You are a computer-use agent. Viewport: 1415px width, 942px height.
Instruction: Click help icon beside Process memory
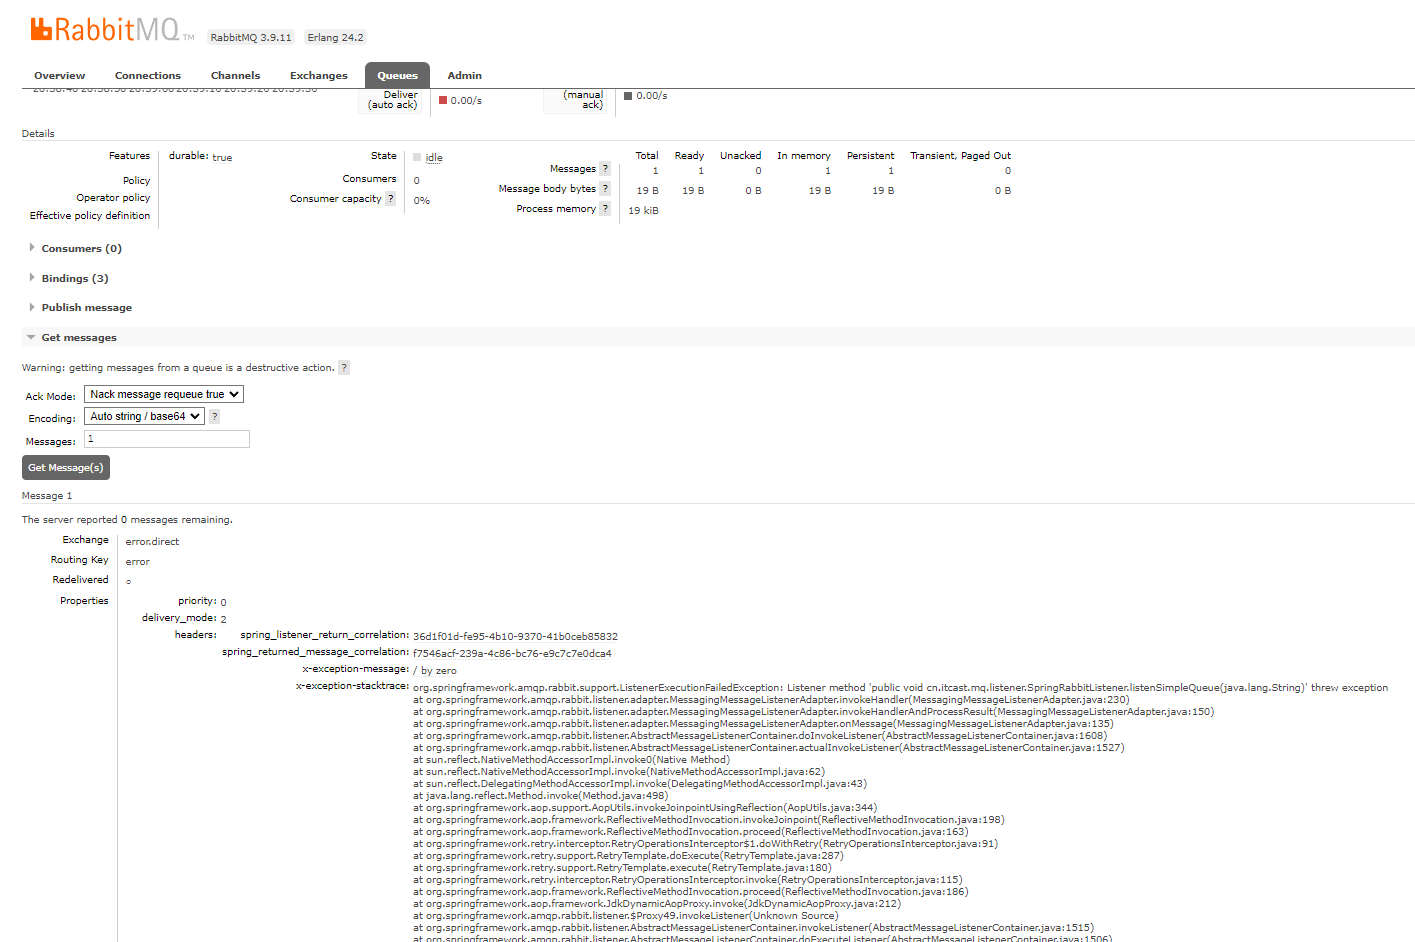605,209
